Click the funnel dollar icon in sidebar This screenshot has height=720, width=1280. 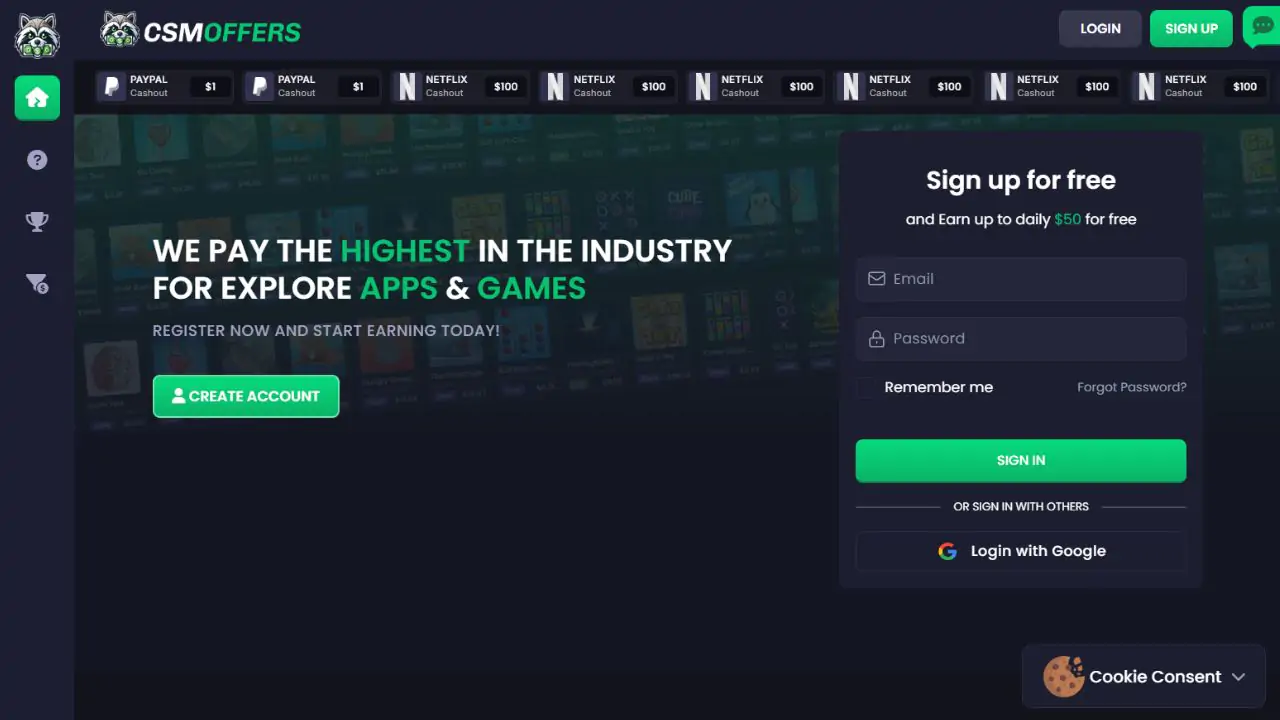(x=37, y=284)
